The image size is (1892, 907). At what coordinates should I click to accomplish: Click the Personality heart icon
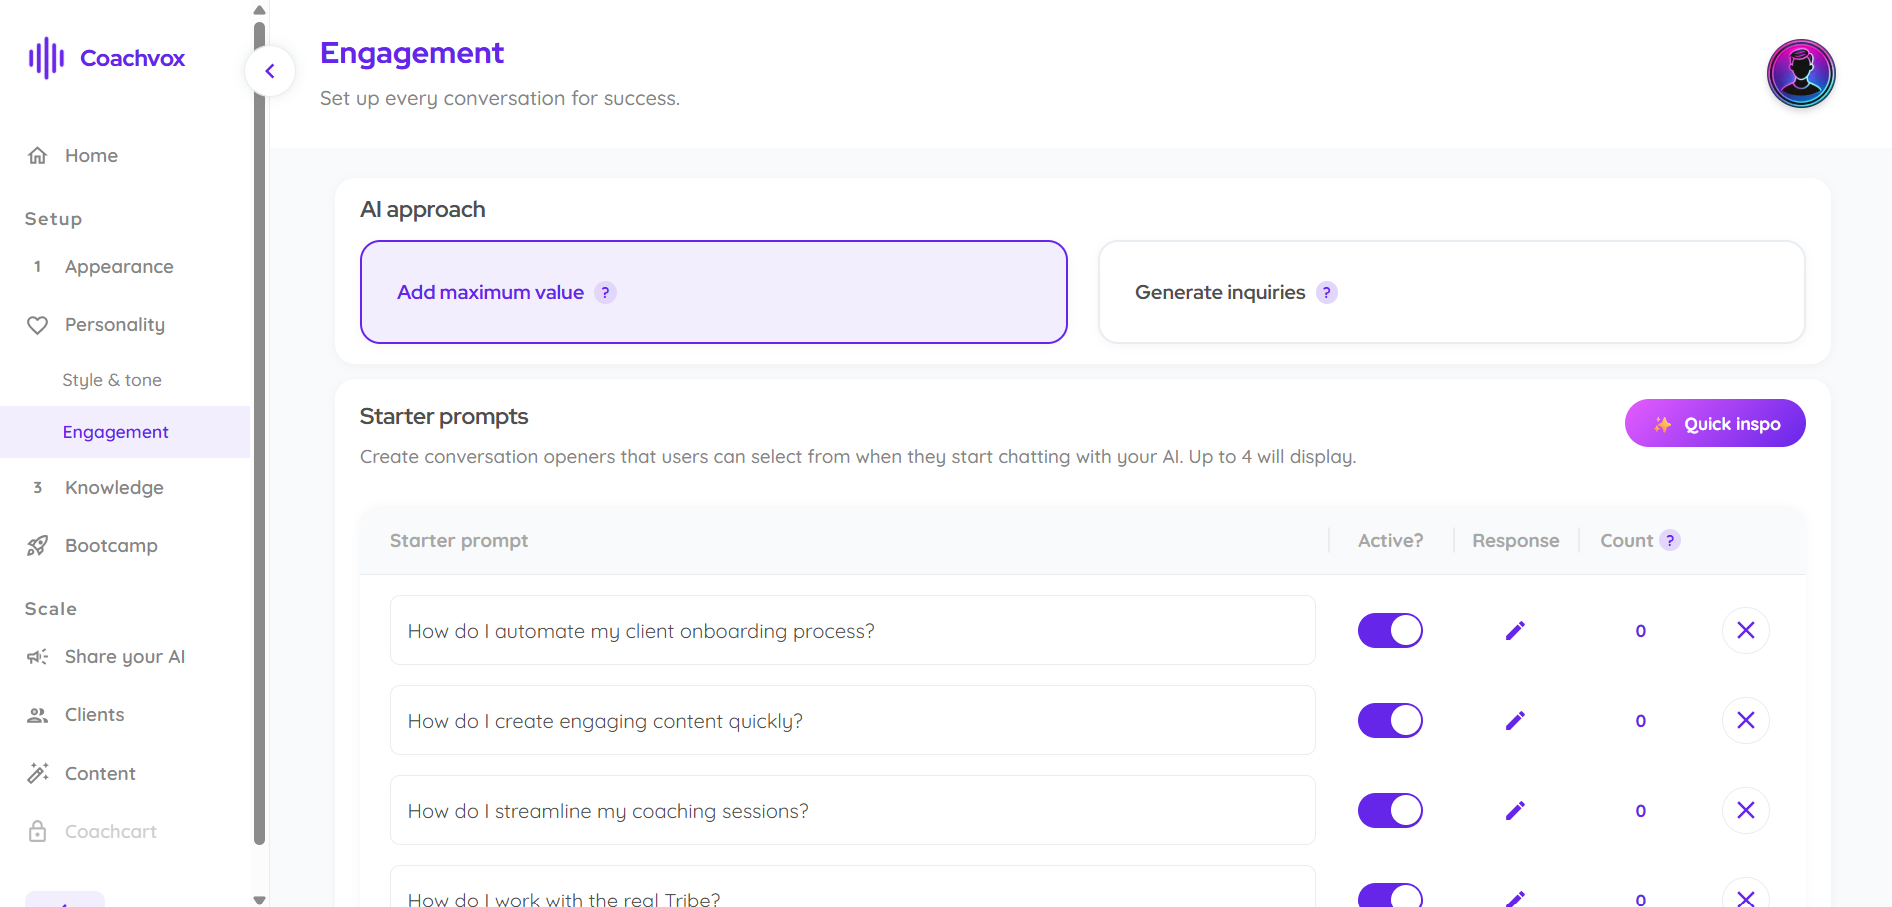(38, 325)
